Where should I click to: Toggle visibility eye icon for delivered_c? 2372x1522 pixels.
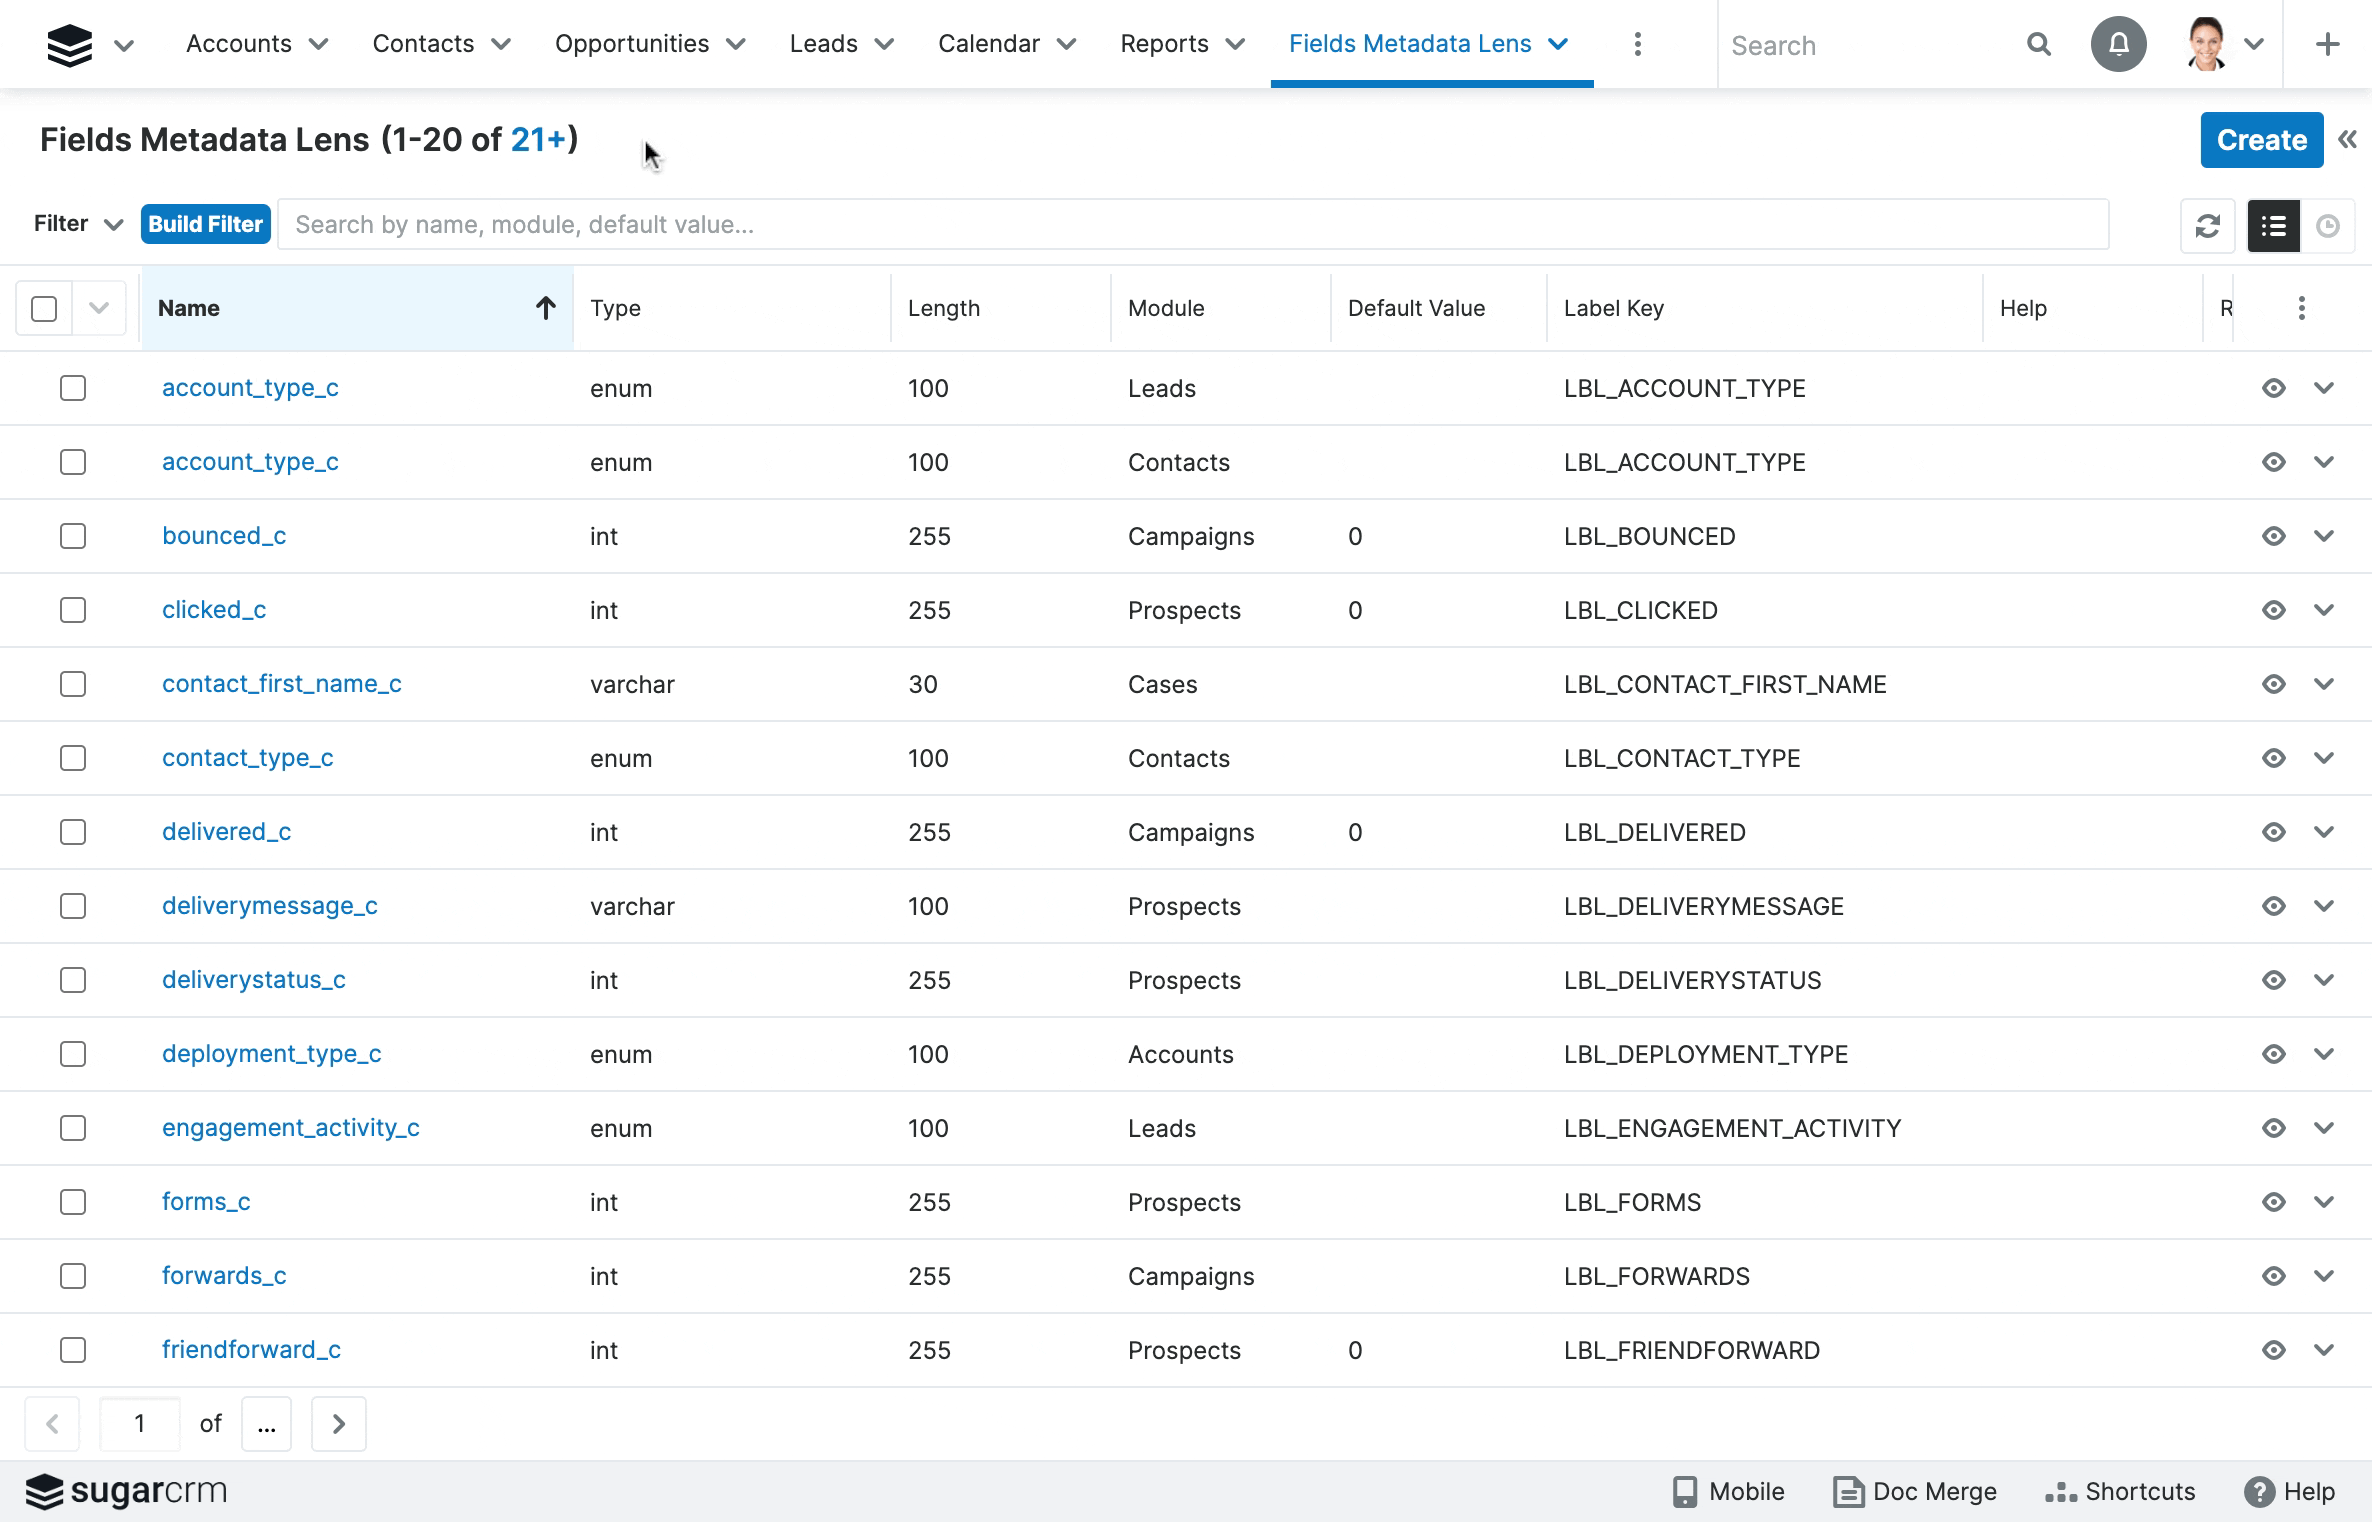[2273, 830]
